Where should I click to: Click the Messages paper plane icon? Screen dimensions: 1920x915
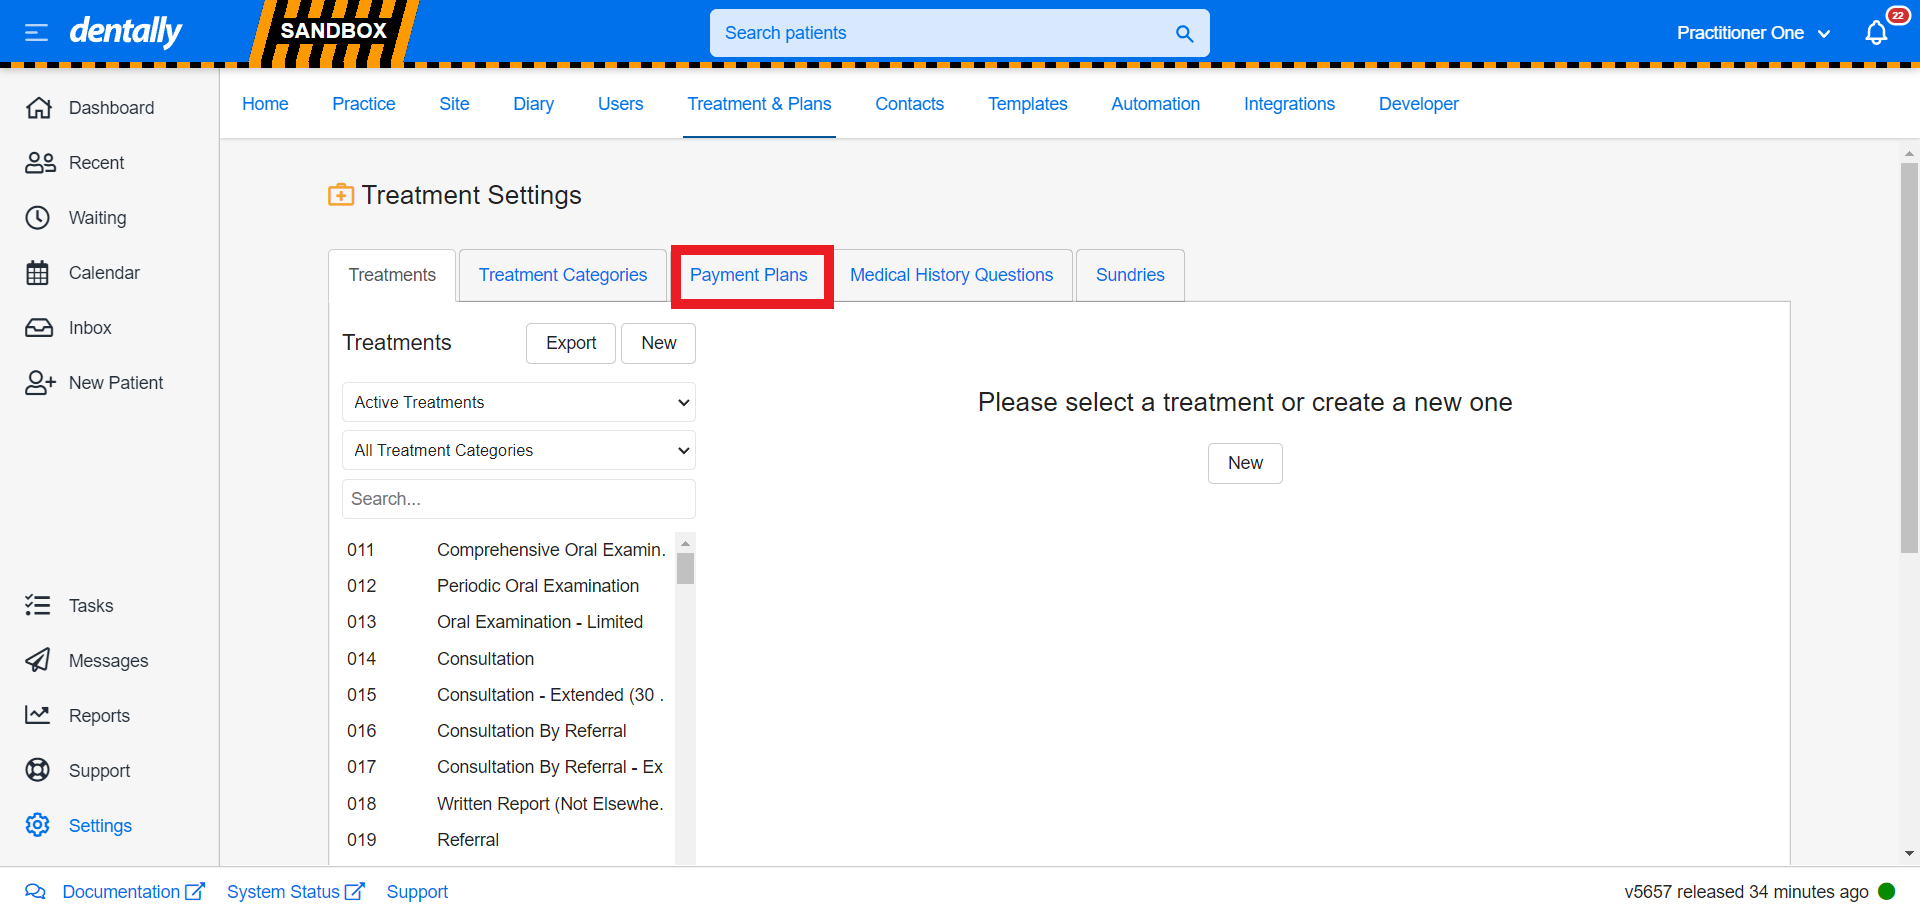pos(38,660)
